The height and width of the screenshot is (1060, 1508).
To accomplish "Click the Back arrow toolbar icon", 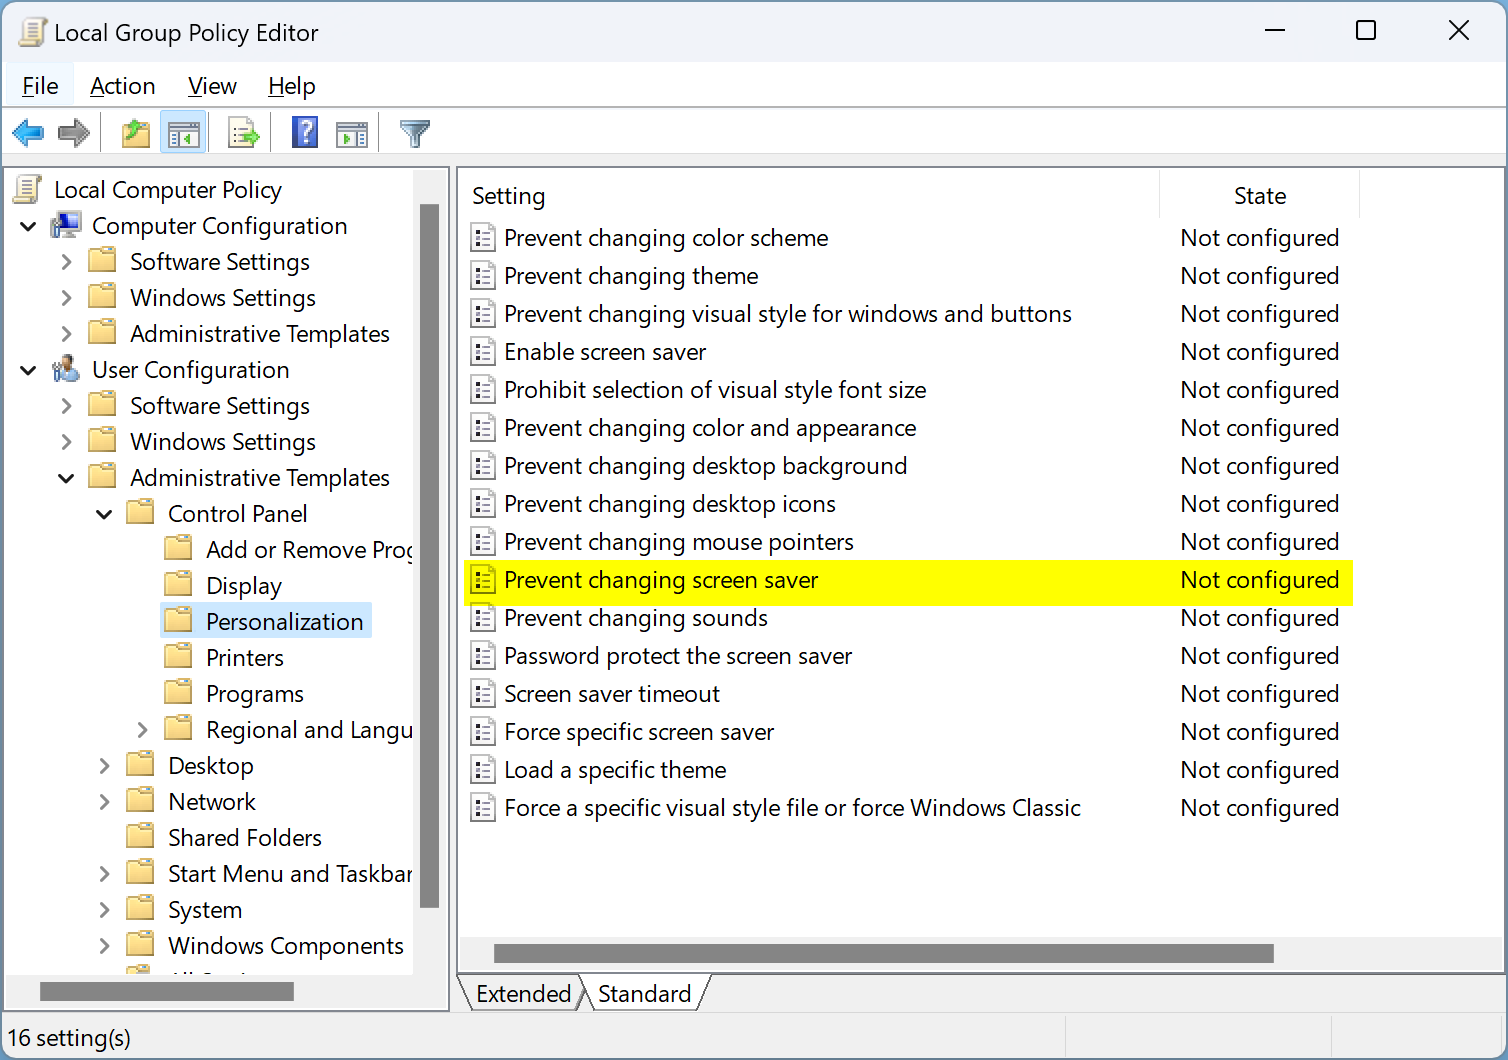I will point(28,133).
